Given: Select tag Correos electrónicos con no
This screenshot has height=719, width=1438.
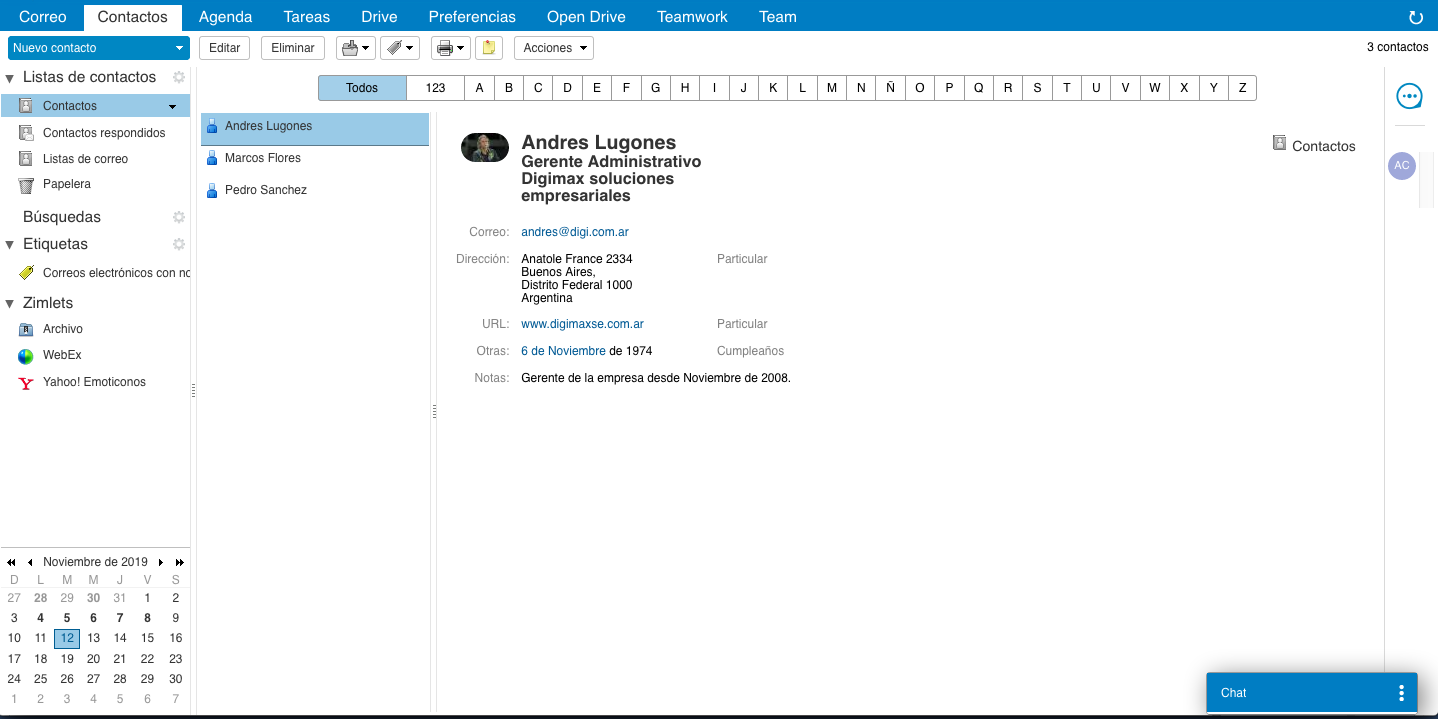Looking at the screenshot, I should click(116, 273).
